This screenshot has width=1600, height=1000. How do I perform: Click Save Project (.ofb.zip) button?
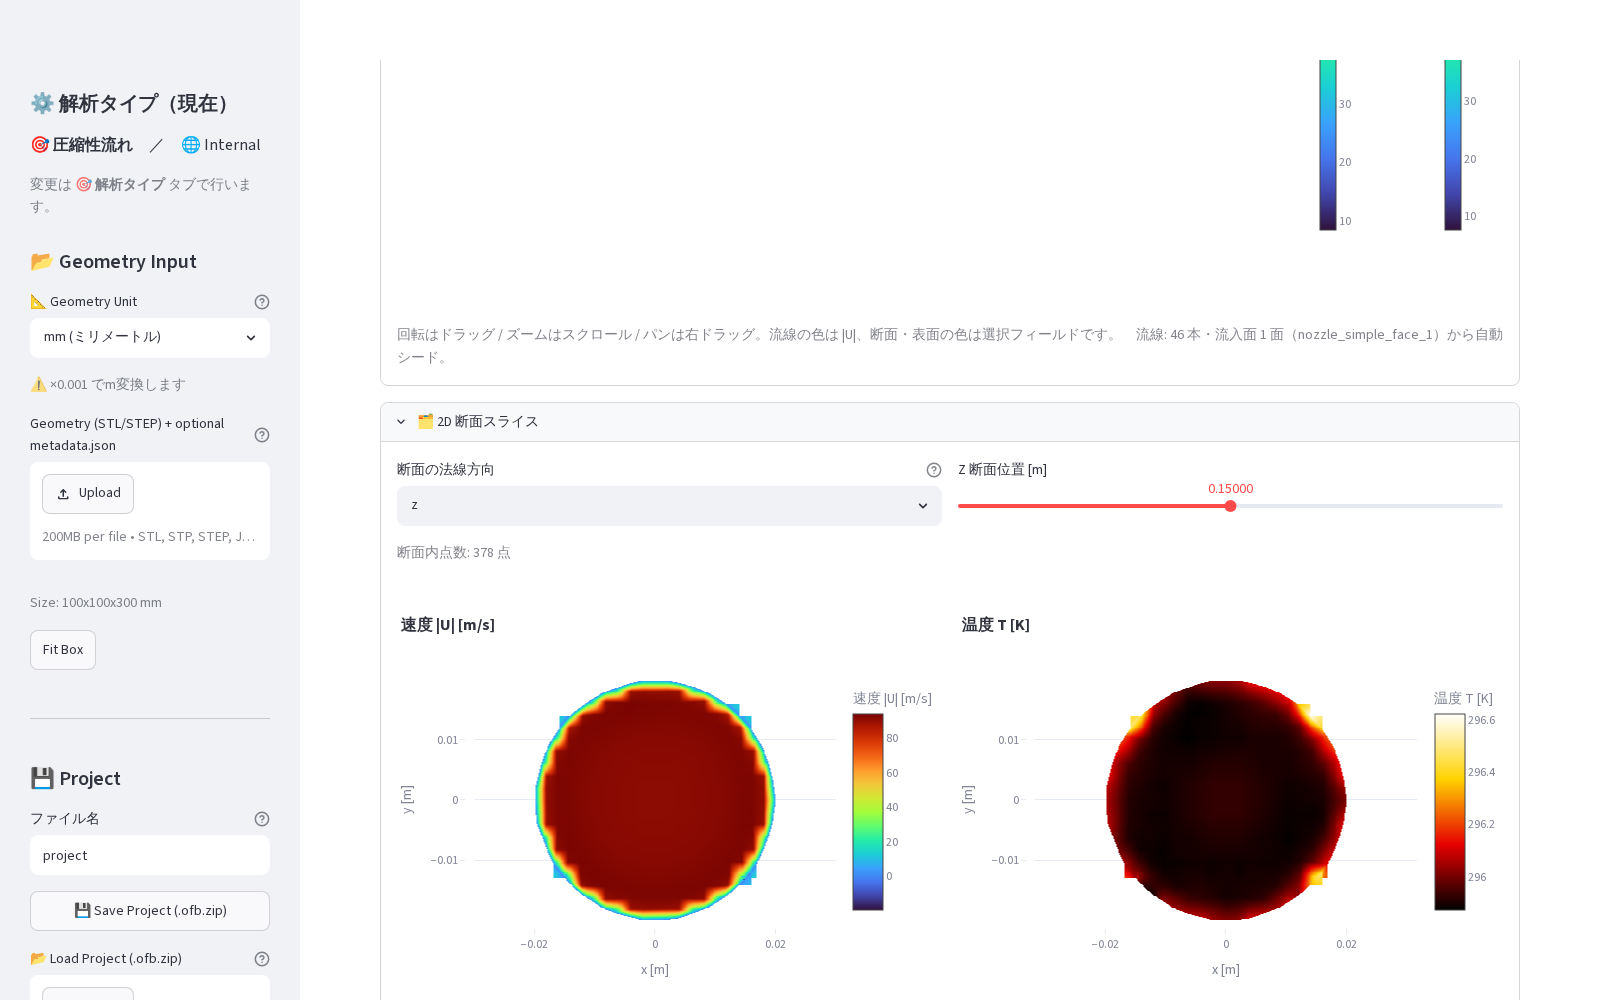(150, 911)
